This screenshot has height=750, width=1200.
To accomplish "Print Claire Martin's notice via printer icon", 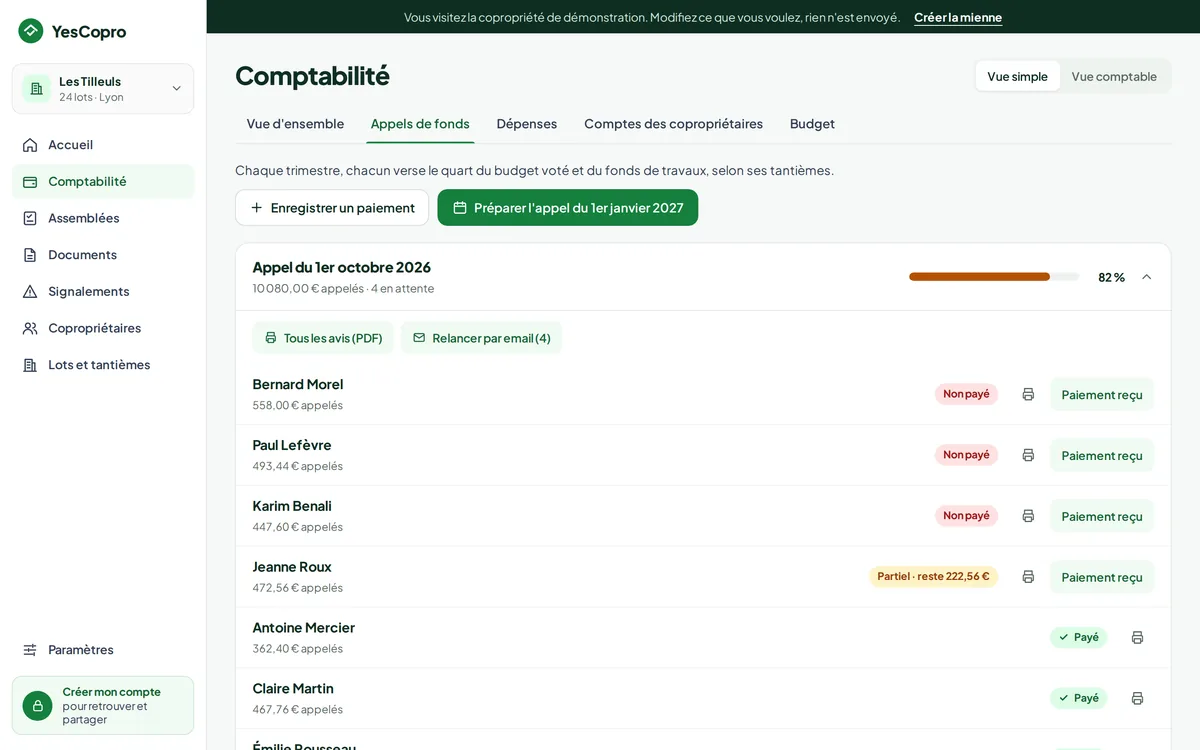I will [x=1137, y=699].
